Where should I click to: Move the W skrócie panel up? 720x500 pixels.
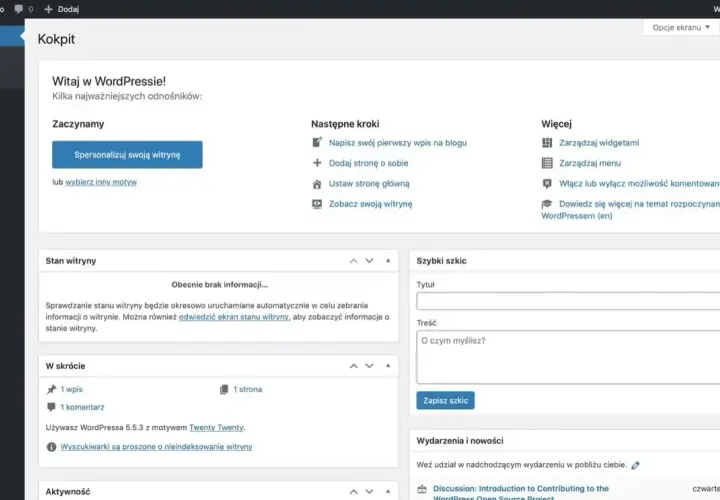click(x=354, y=366)
